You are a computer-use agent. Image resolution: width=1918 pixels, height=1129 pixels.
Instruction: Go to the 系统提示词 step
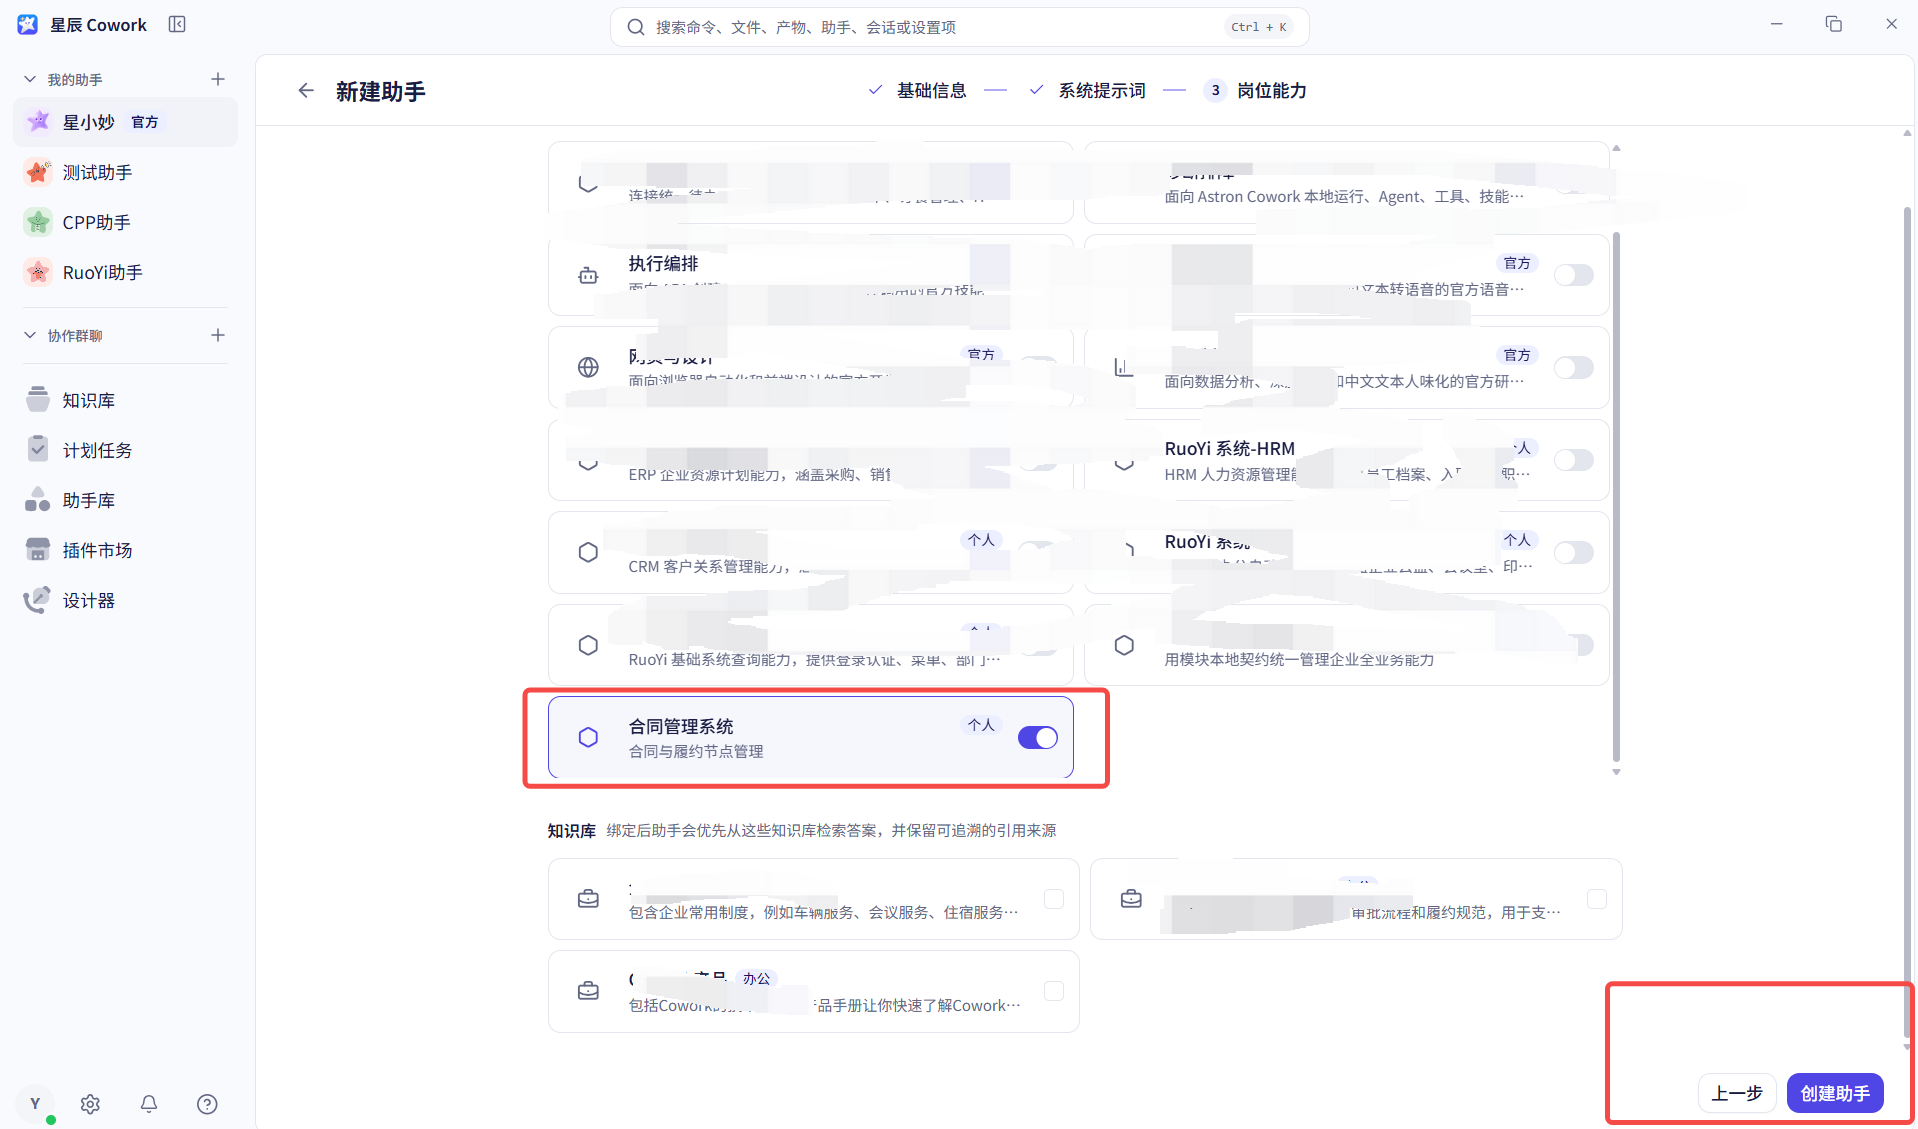(x=1087, y=91)
